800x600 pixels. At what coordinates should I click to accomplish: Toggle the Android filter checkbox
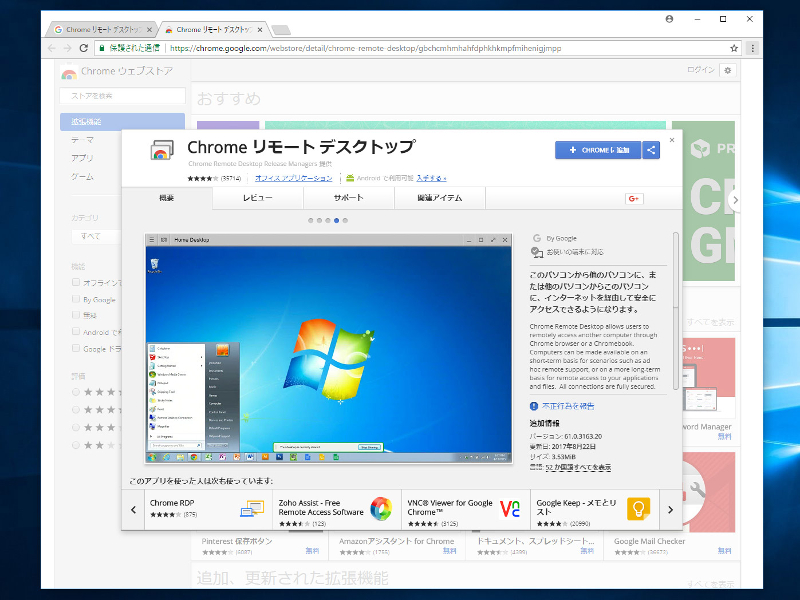click(x=76, y=332)
